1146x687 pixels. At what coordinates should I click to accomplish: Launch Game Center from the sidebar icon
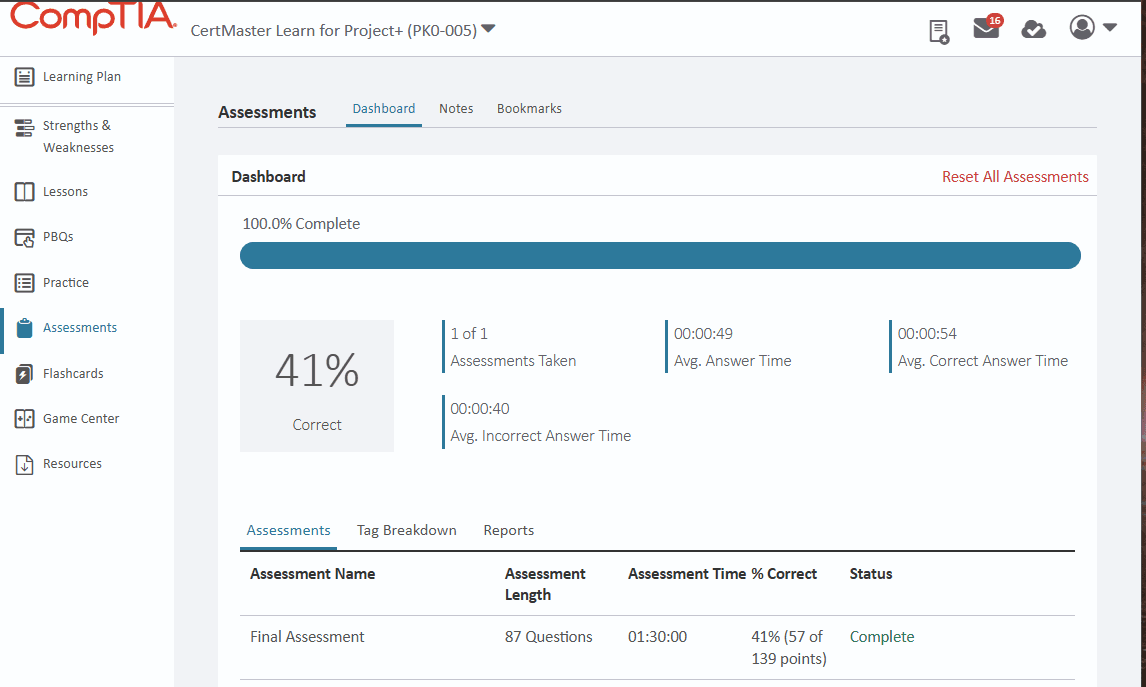22,418
